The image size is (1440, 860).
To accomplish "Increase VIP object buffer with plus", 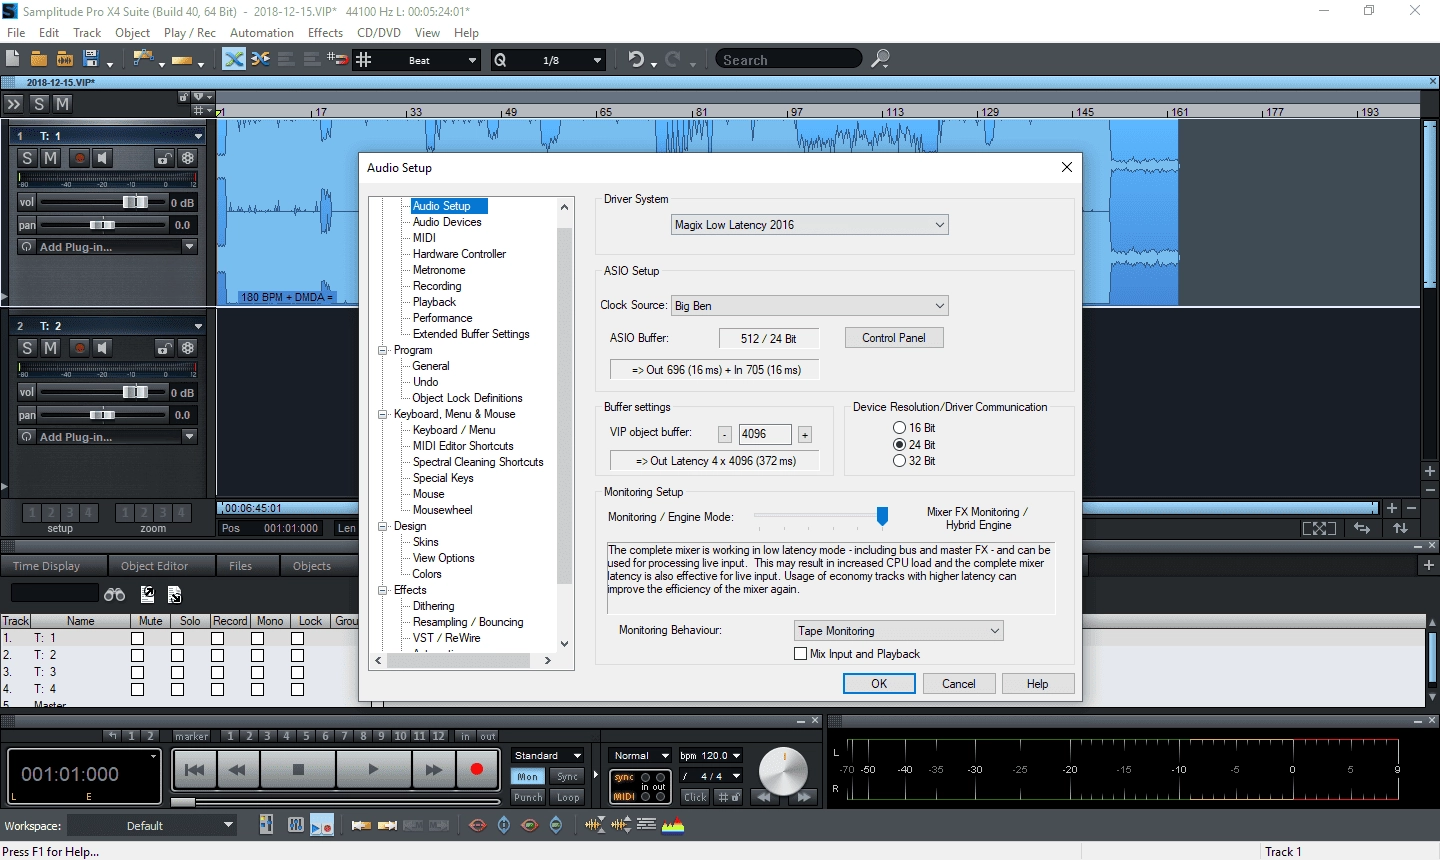I will (805, 434).
